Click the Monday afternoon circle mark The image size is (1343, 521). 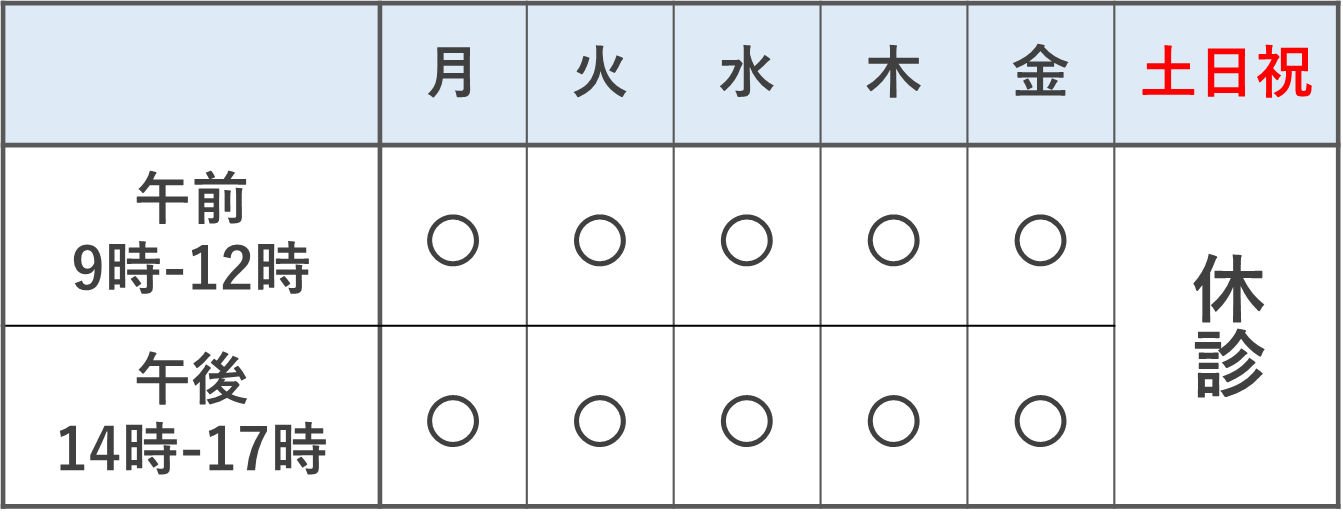(x=453, y=421)
